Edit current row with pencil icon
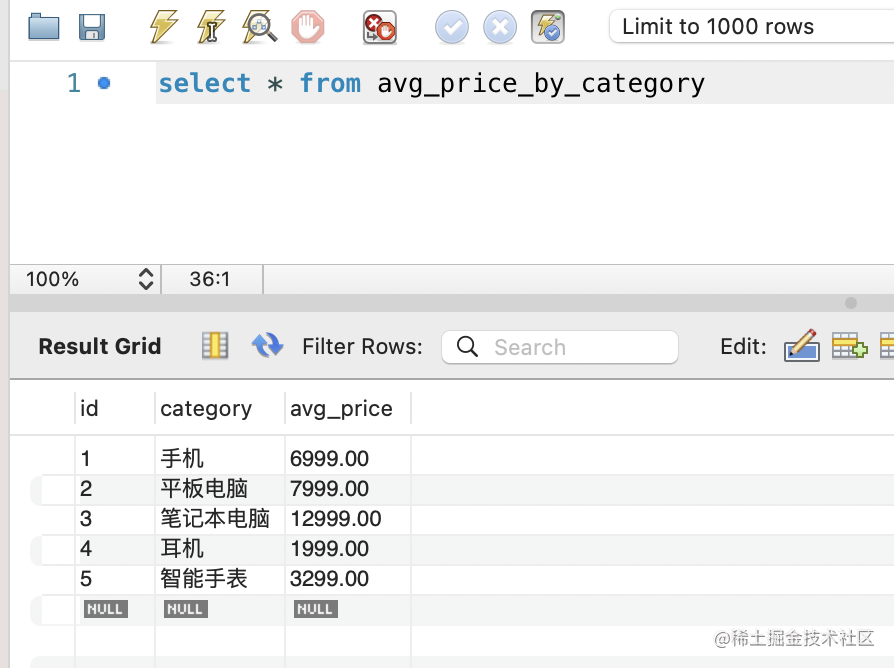Viewport: 894px width, 668px height. [x=802, y=346]
